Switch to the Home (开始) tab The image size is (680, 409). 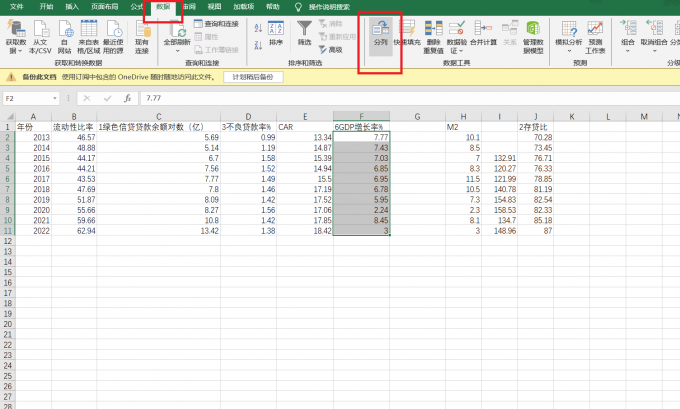click(46, 7)
